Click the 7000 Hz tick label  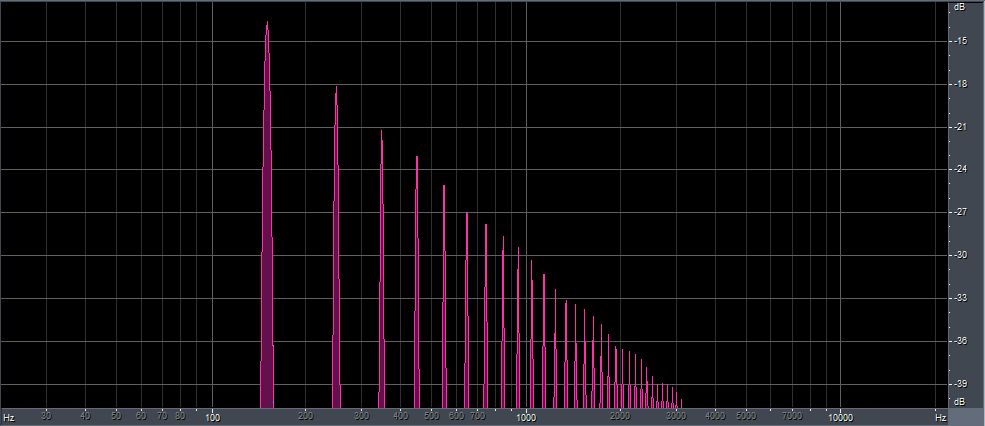pos(791,415)
